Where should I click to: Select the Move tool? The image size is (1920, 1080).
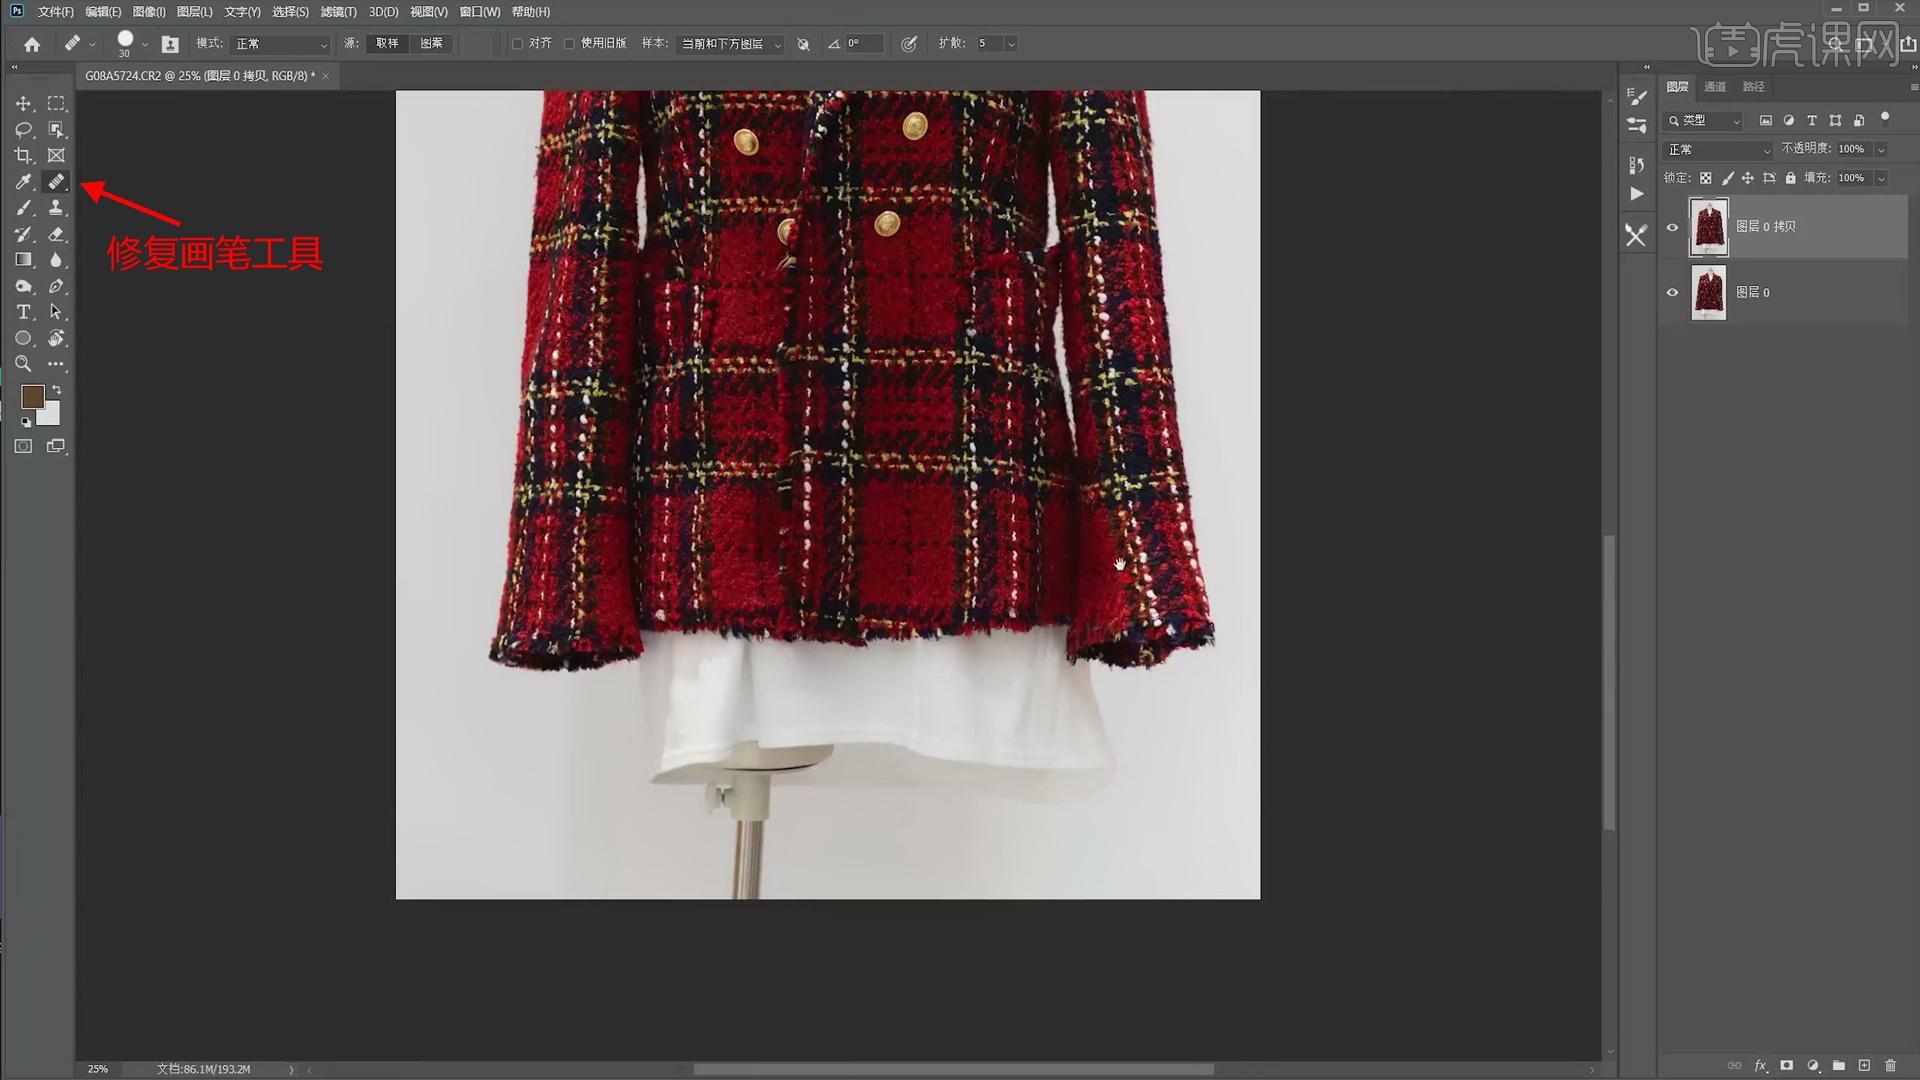click(x=23, y=103)
